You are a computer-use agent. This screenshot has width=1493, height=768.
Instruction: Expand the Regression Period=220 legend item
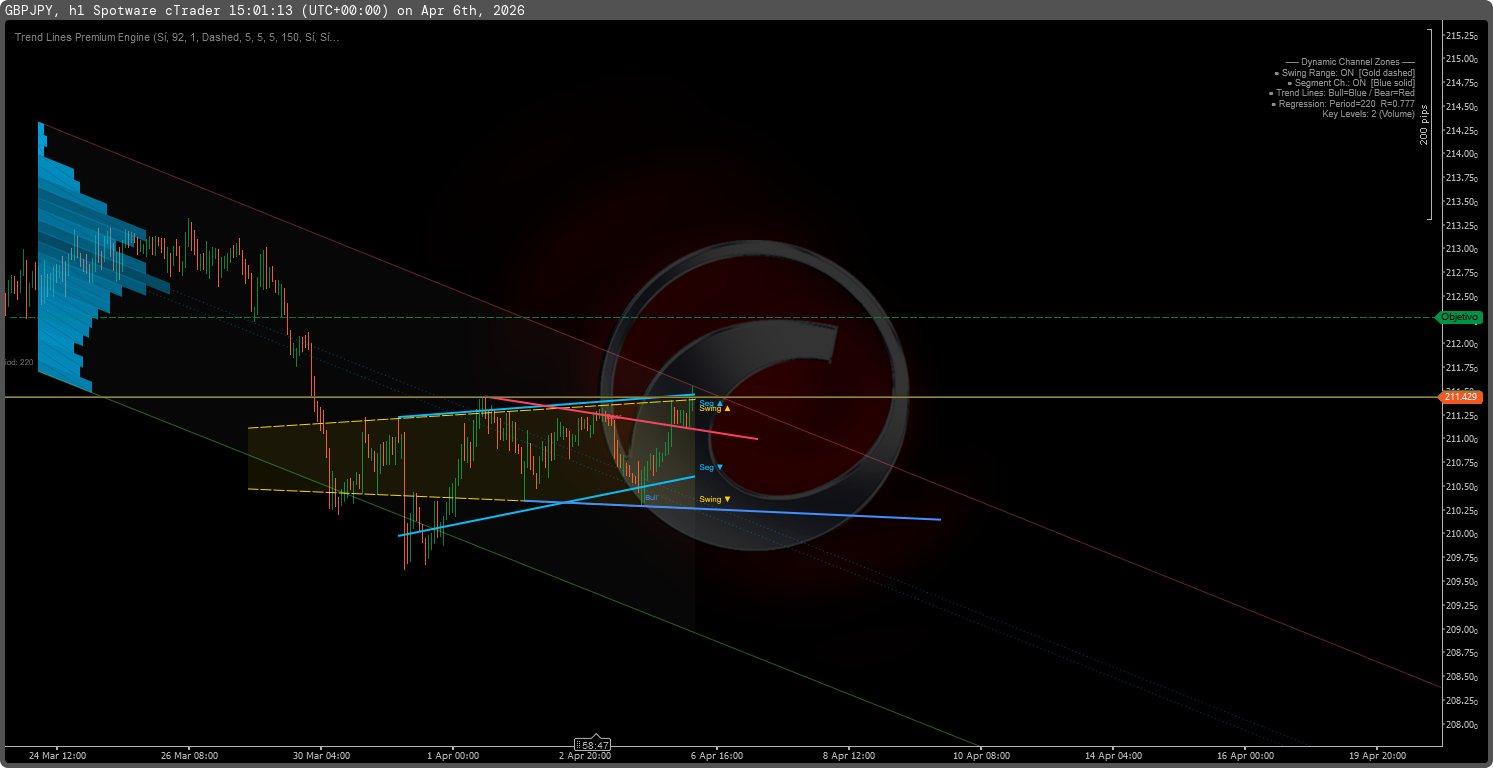coord(1346,103)
